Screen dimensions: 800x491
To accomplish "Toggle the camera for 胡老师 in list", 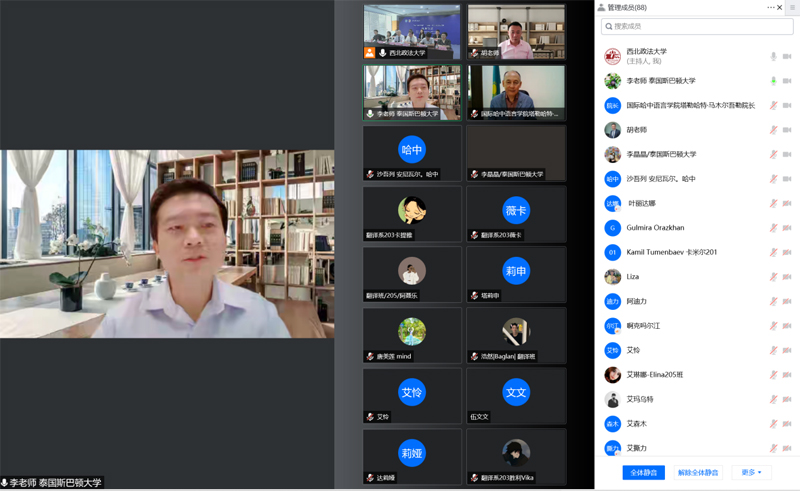I will pos(787,130).
